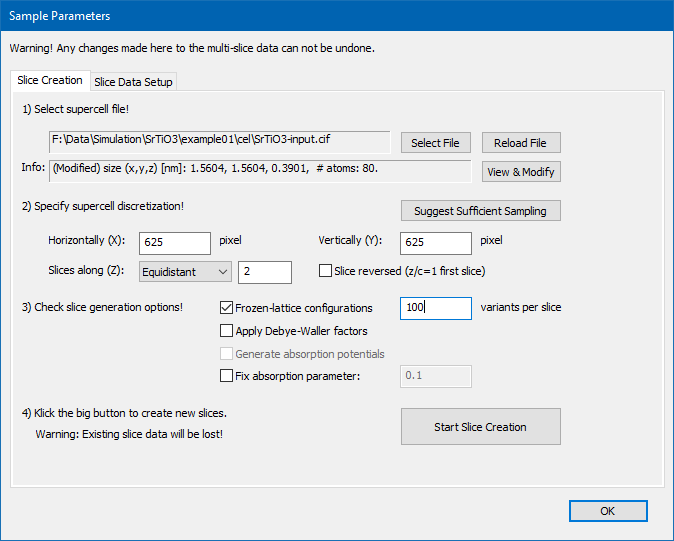
Task: Click the Reload File button
Action: [x=521, y=143]
